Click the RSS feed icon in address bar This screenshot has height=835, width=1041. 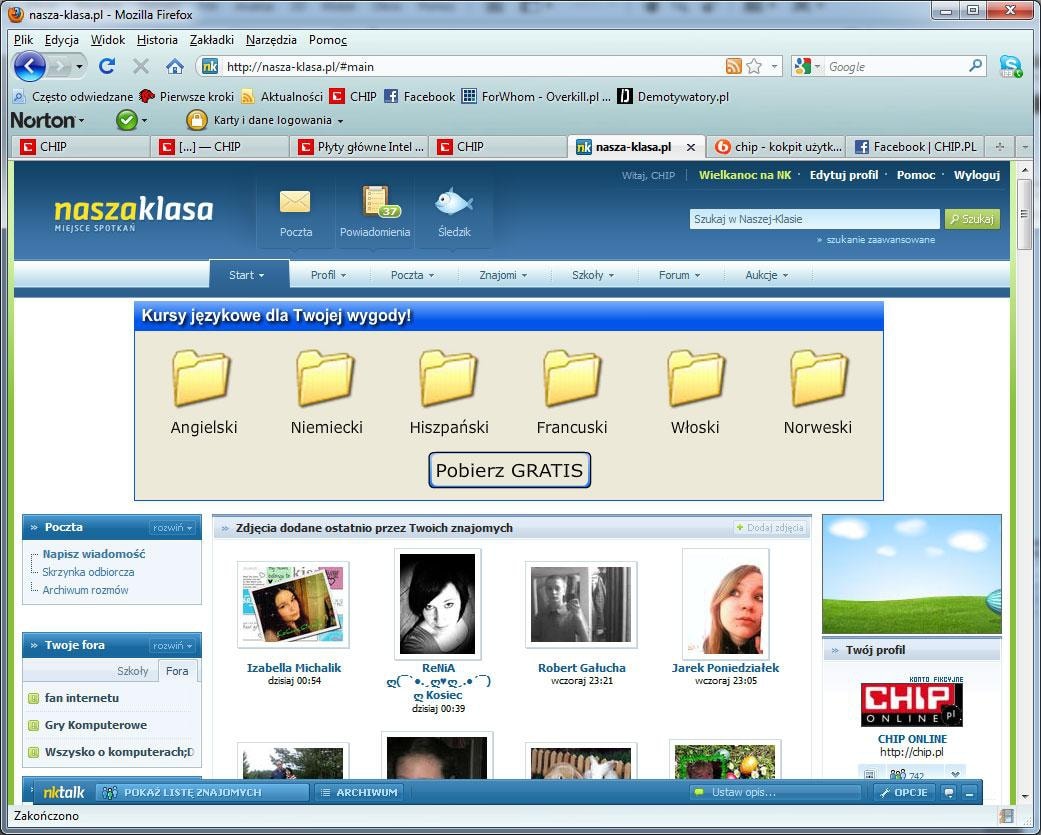tap(734, 66)
